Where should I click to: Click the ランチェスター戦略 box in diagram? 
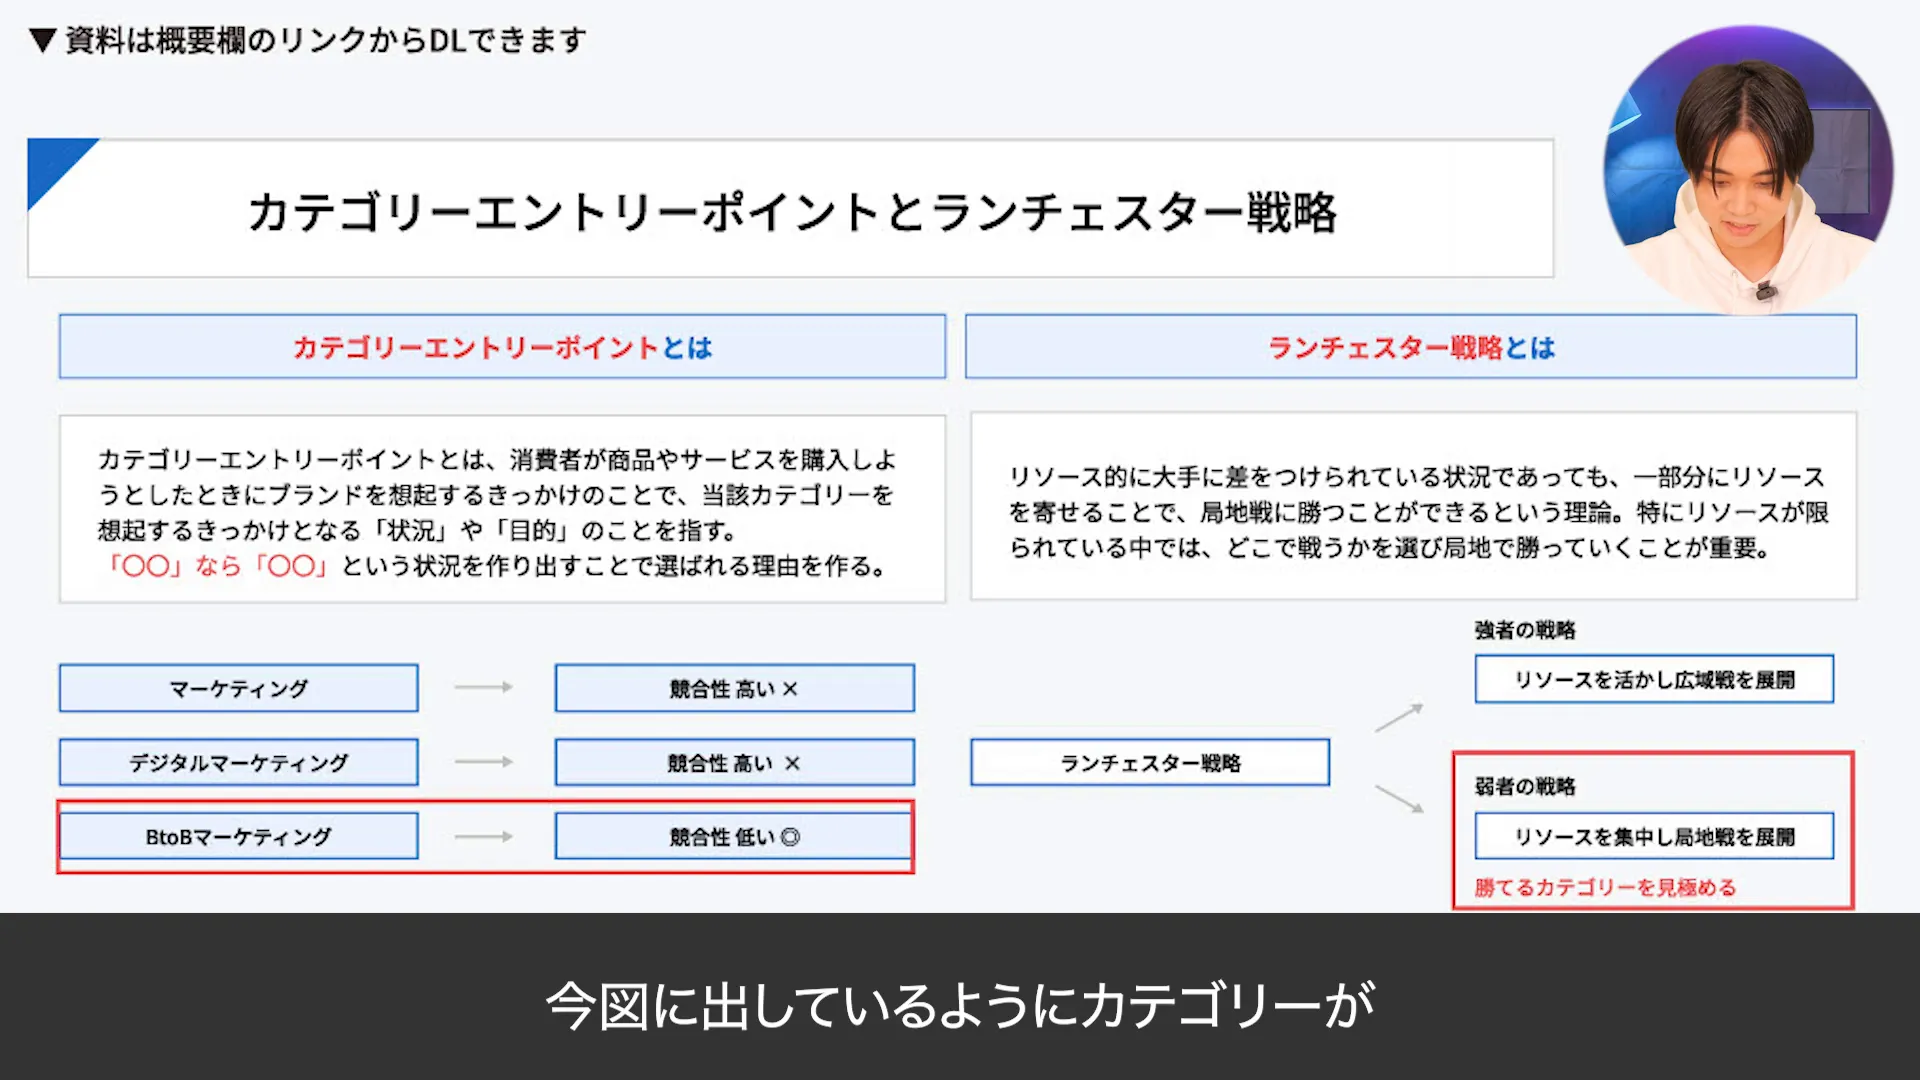click(x=1150, y=762)
